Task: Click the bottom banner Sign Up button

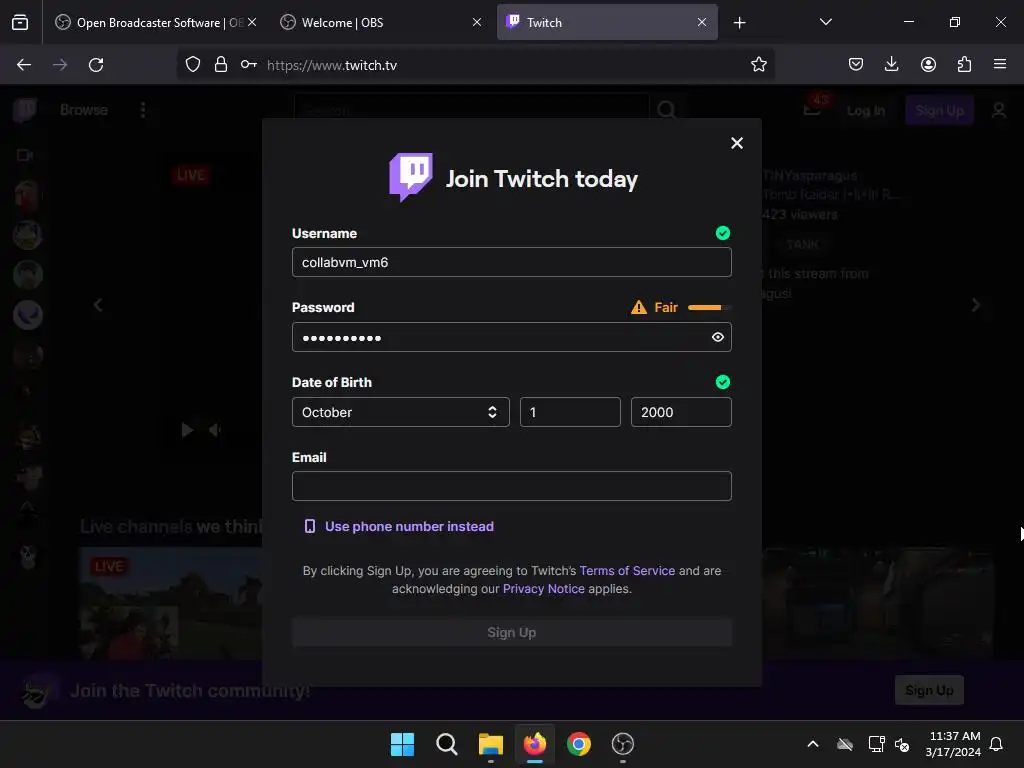Action: point(929,690)
